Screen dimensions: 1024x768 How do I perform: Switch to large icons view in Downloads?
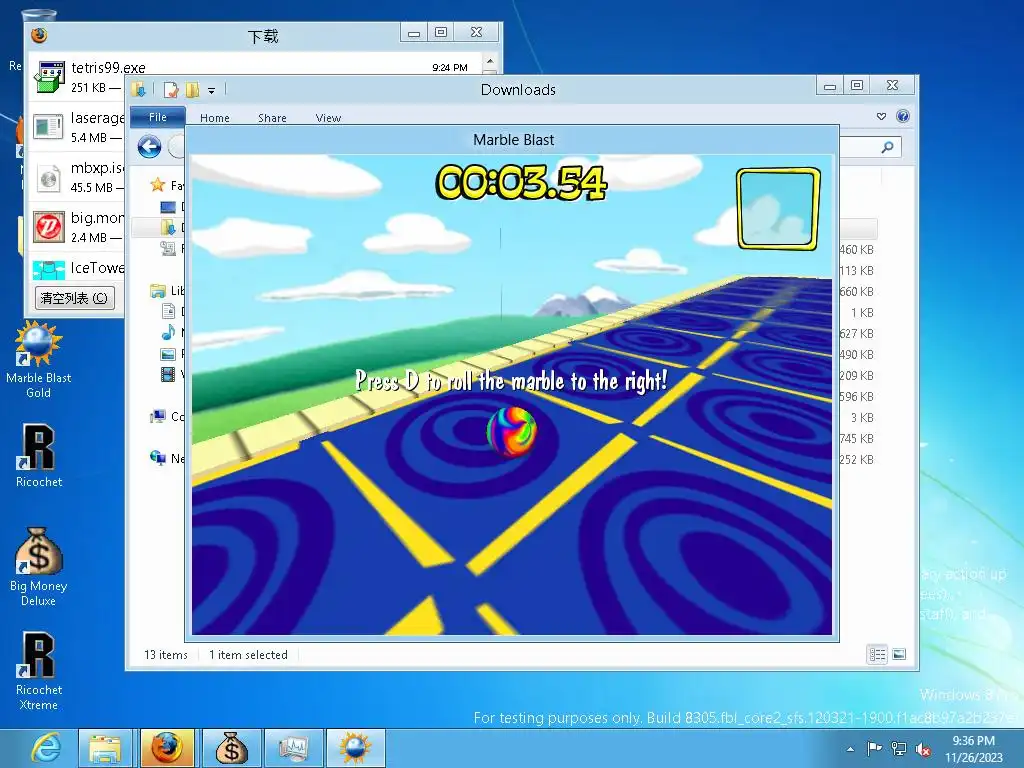(x=899, y=654)
